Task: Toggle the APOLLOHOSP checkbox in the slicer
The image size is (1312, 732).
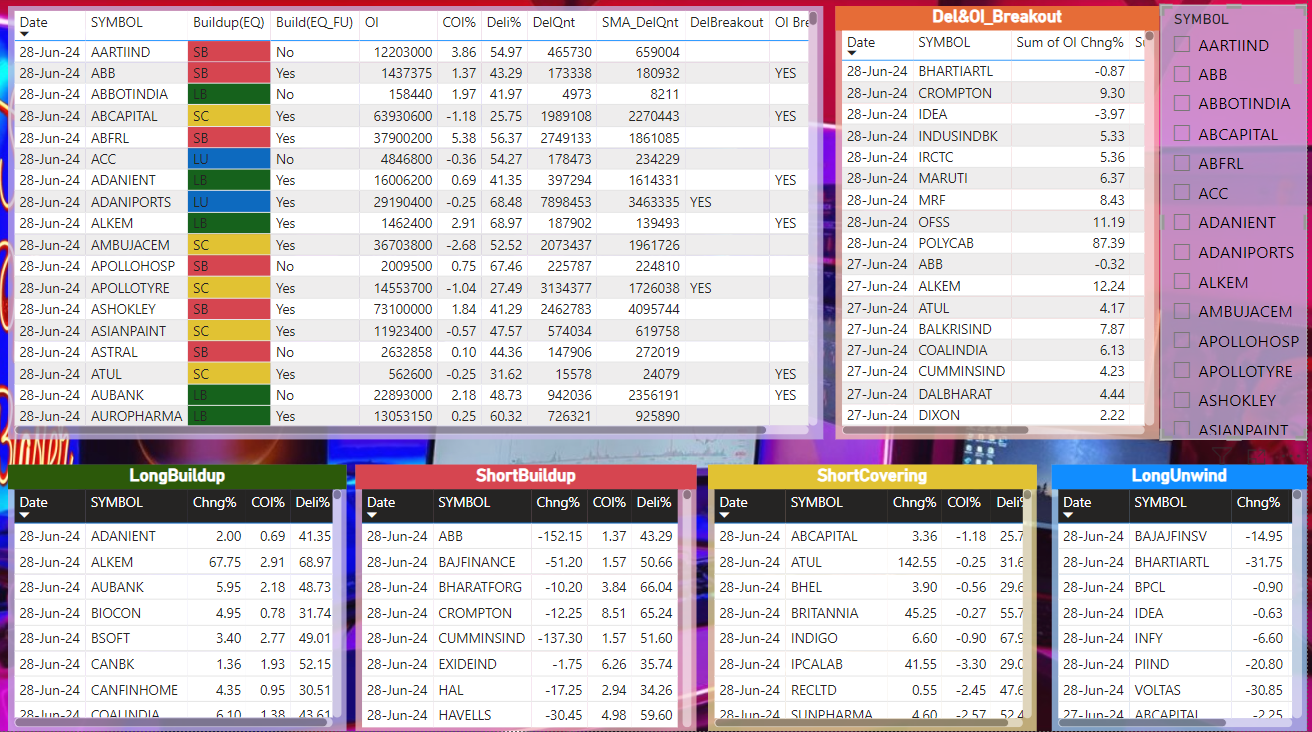Action: (x=1182, y=341)
